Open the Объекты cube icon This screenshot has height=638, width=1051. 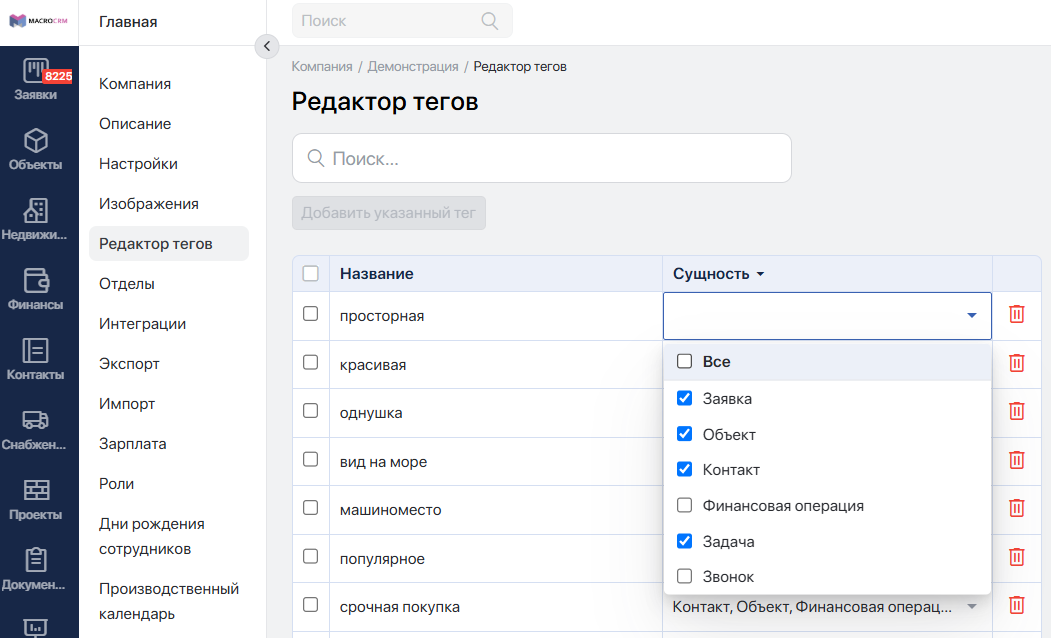(x=36, y=141)
